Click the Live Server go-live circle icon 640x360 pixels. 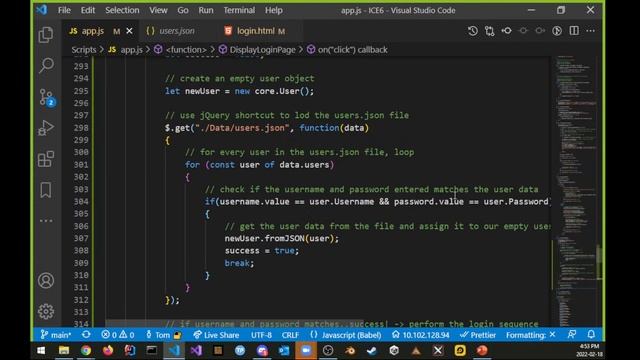pos(557,31)
